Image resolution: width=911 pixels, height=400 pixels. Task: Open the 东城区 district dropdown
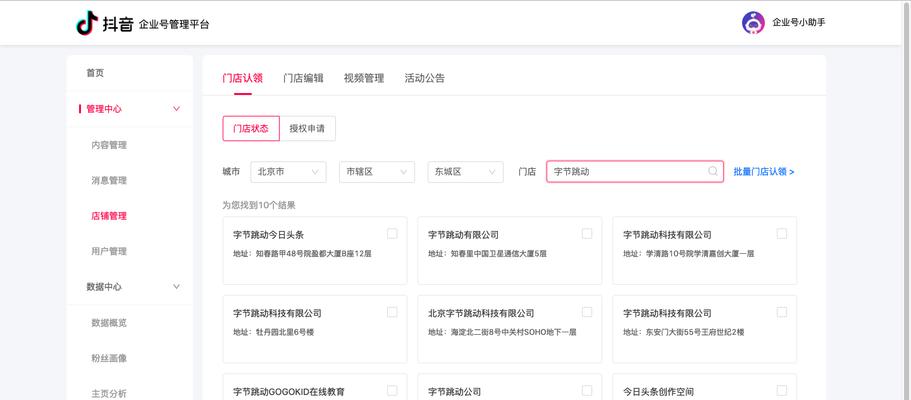(x=465, y=172)
